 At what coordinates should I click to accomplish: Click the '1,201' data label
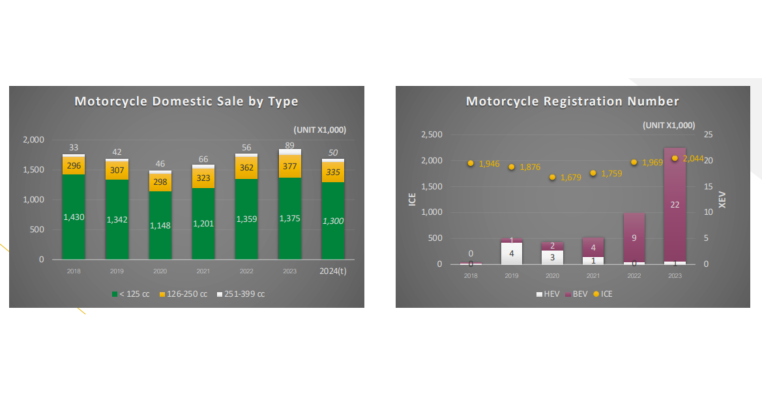click(203, 224)
